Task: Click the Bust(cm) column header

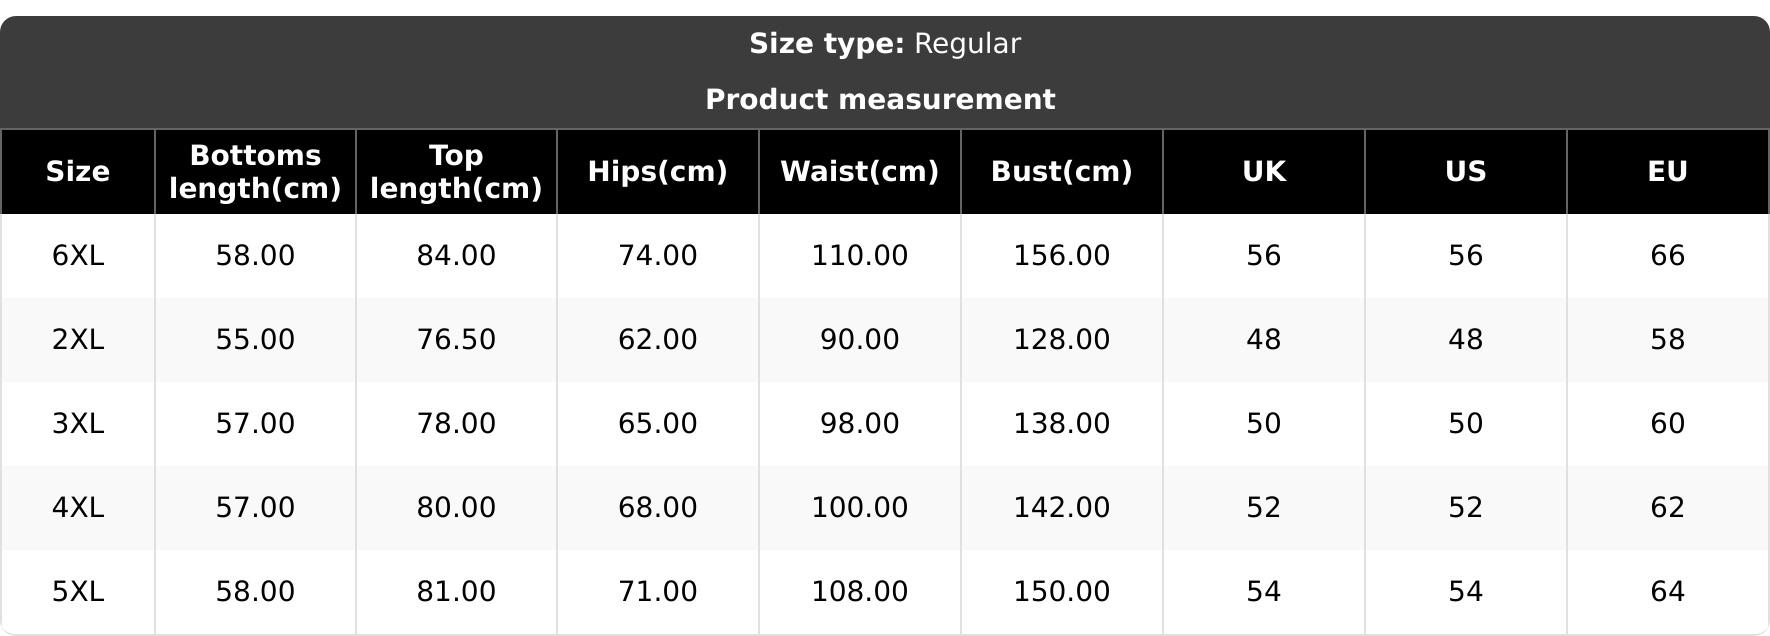Action: coord(1061,172)
